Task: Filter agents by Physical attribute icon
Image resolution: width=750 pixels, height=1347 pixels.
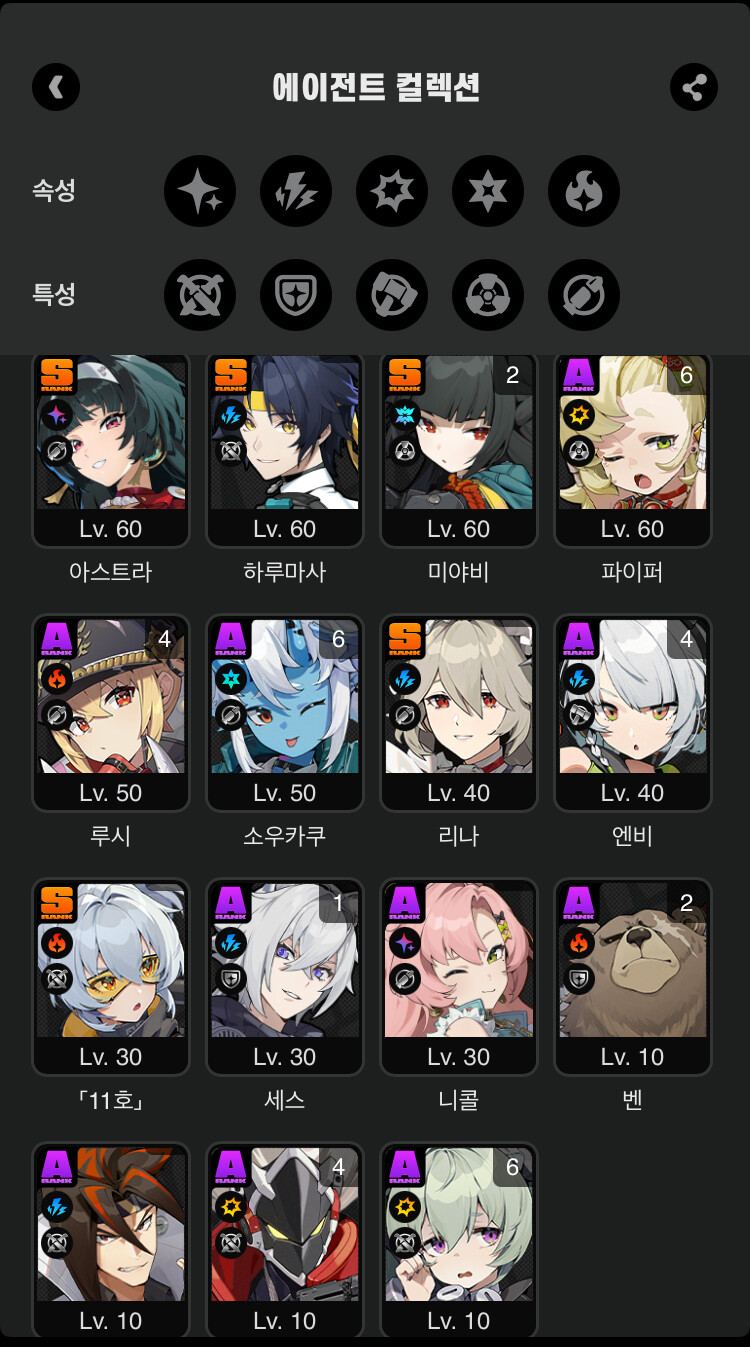Action: click(x=392, y=191)
